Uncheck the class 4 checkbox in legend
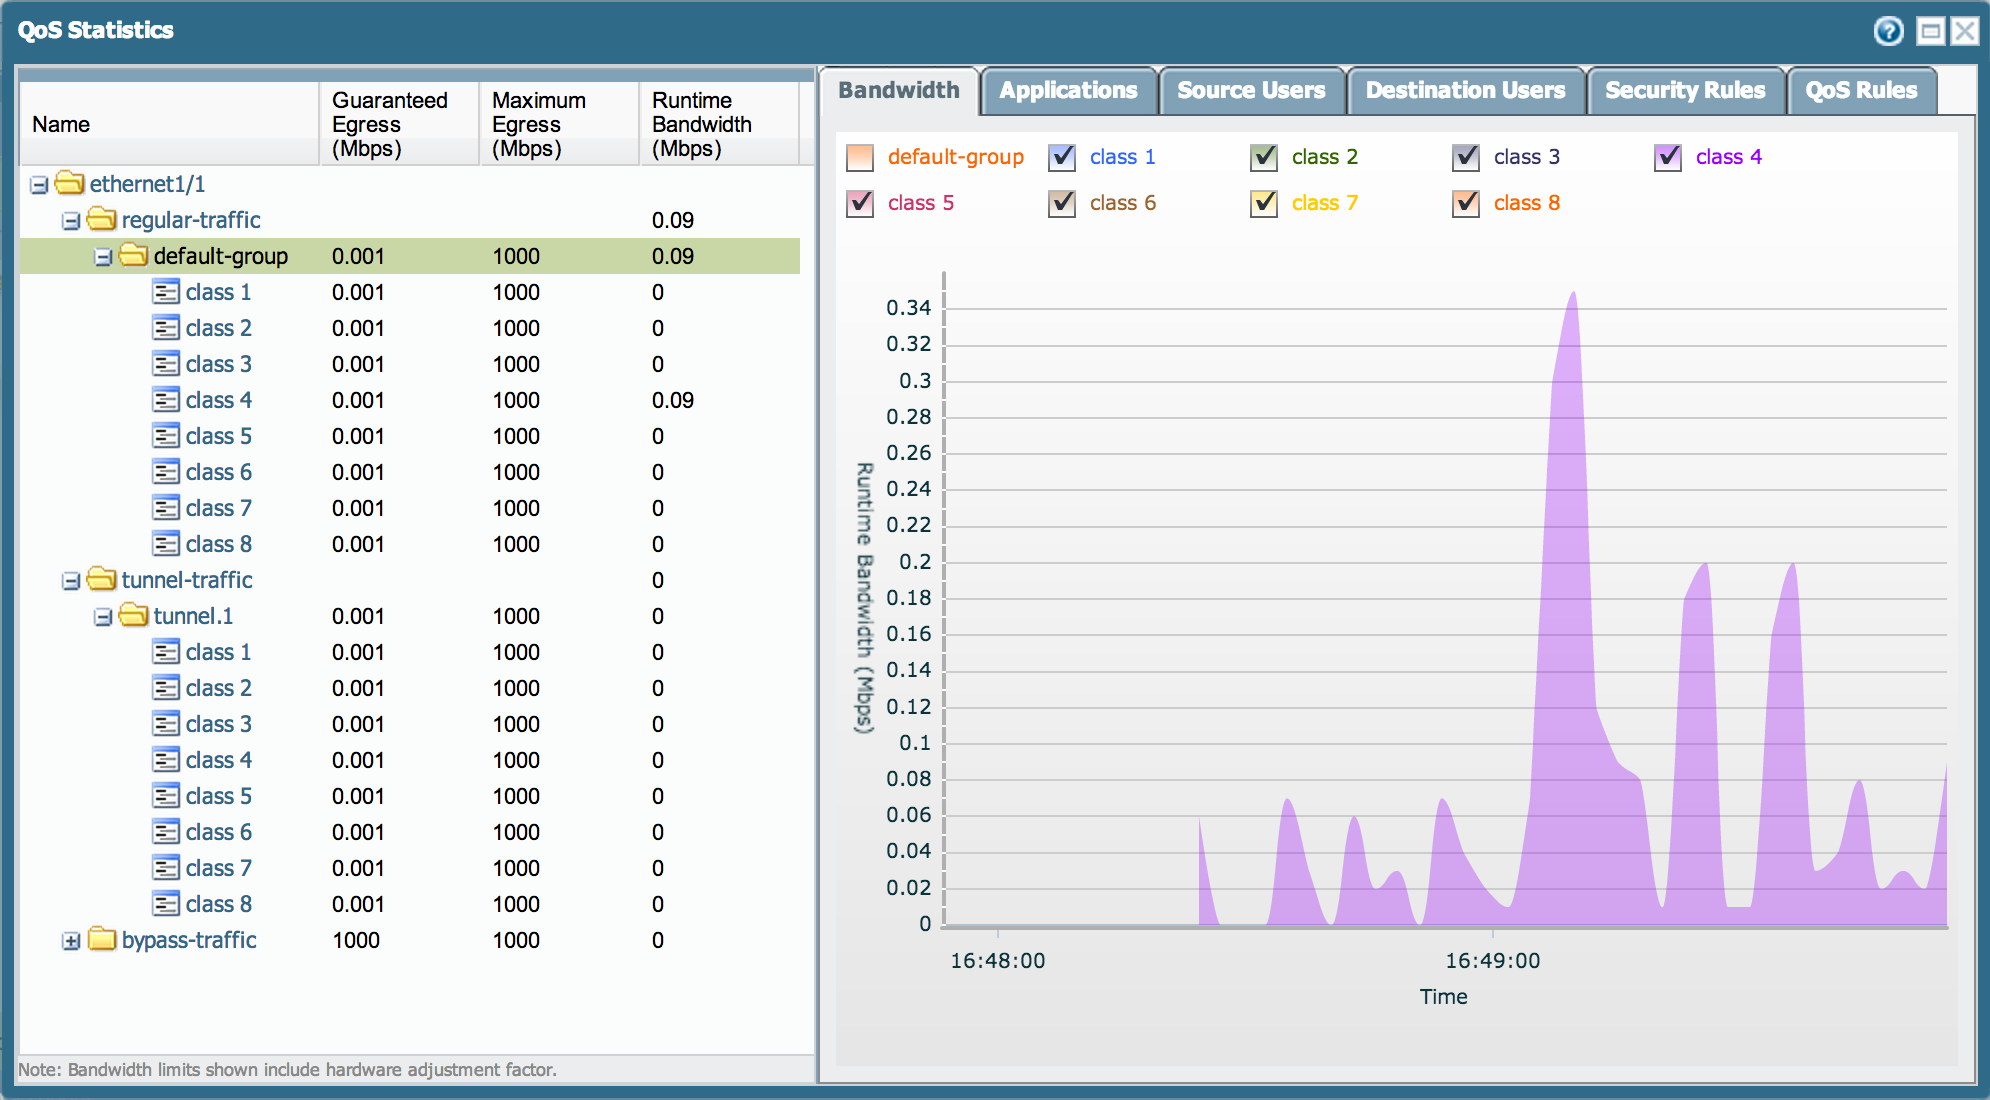1990x1100 pixels. (1666, 158)
